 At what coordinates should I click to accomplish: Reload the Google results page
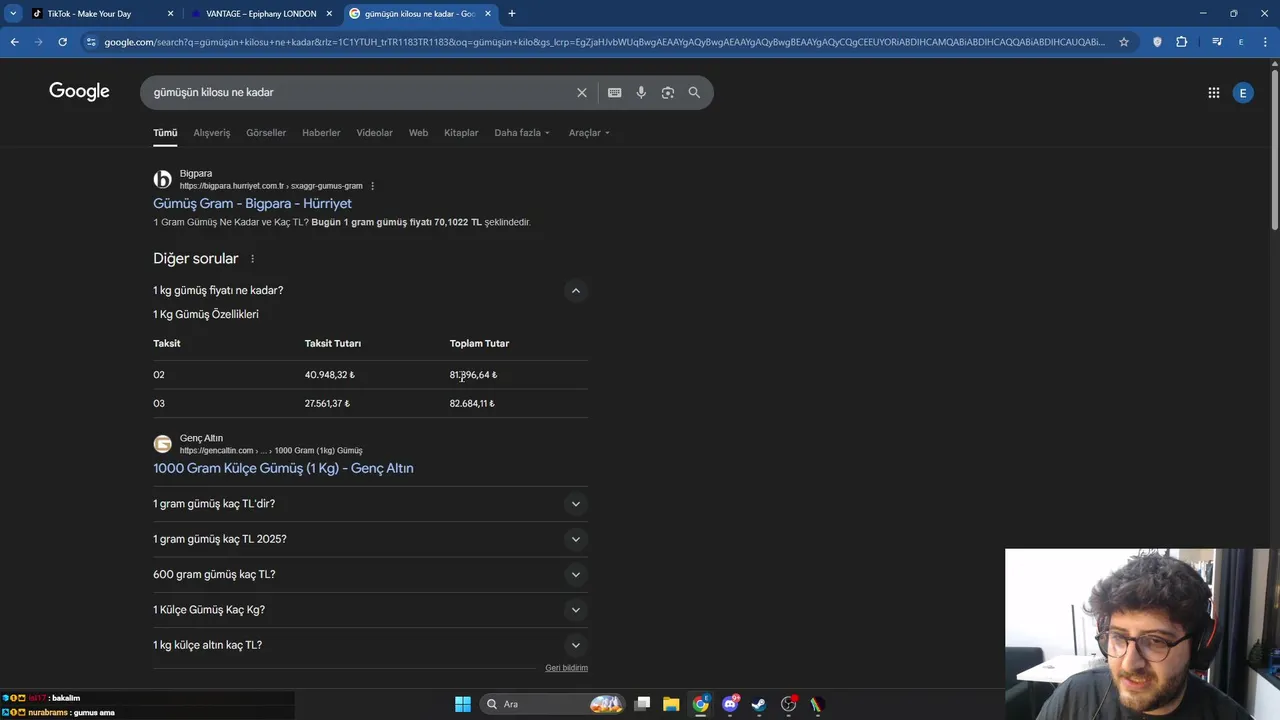62,42
